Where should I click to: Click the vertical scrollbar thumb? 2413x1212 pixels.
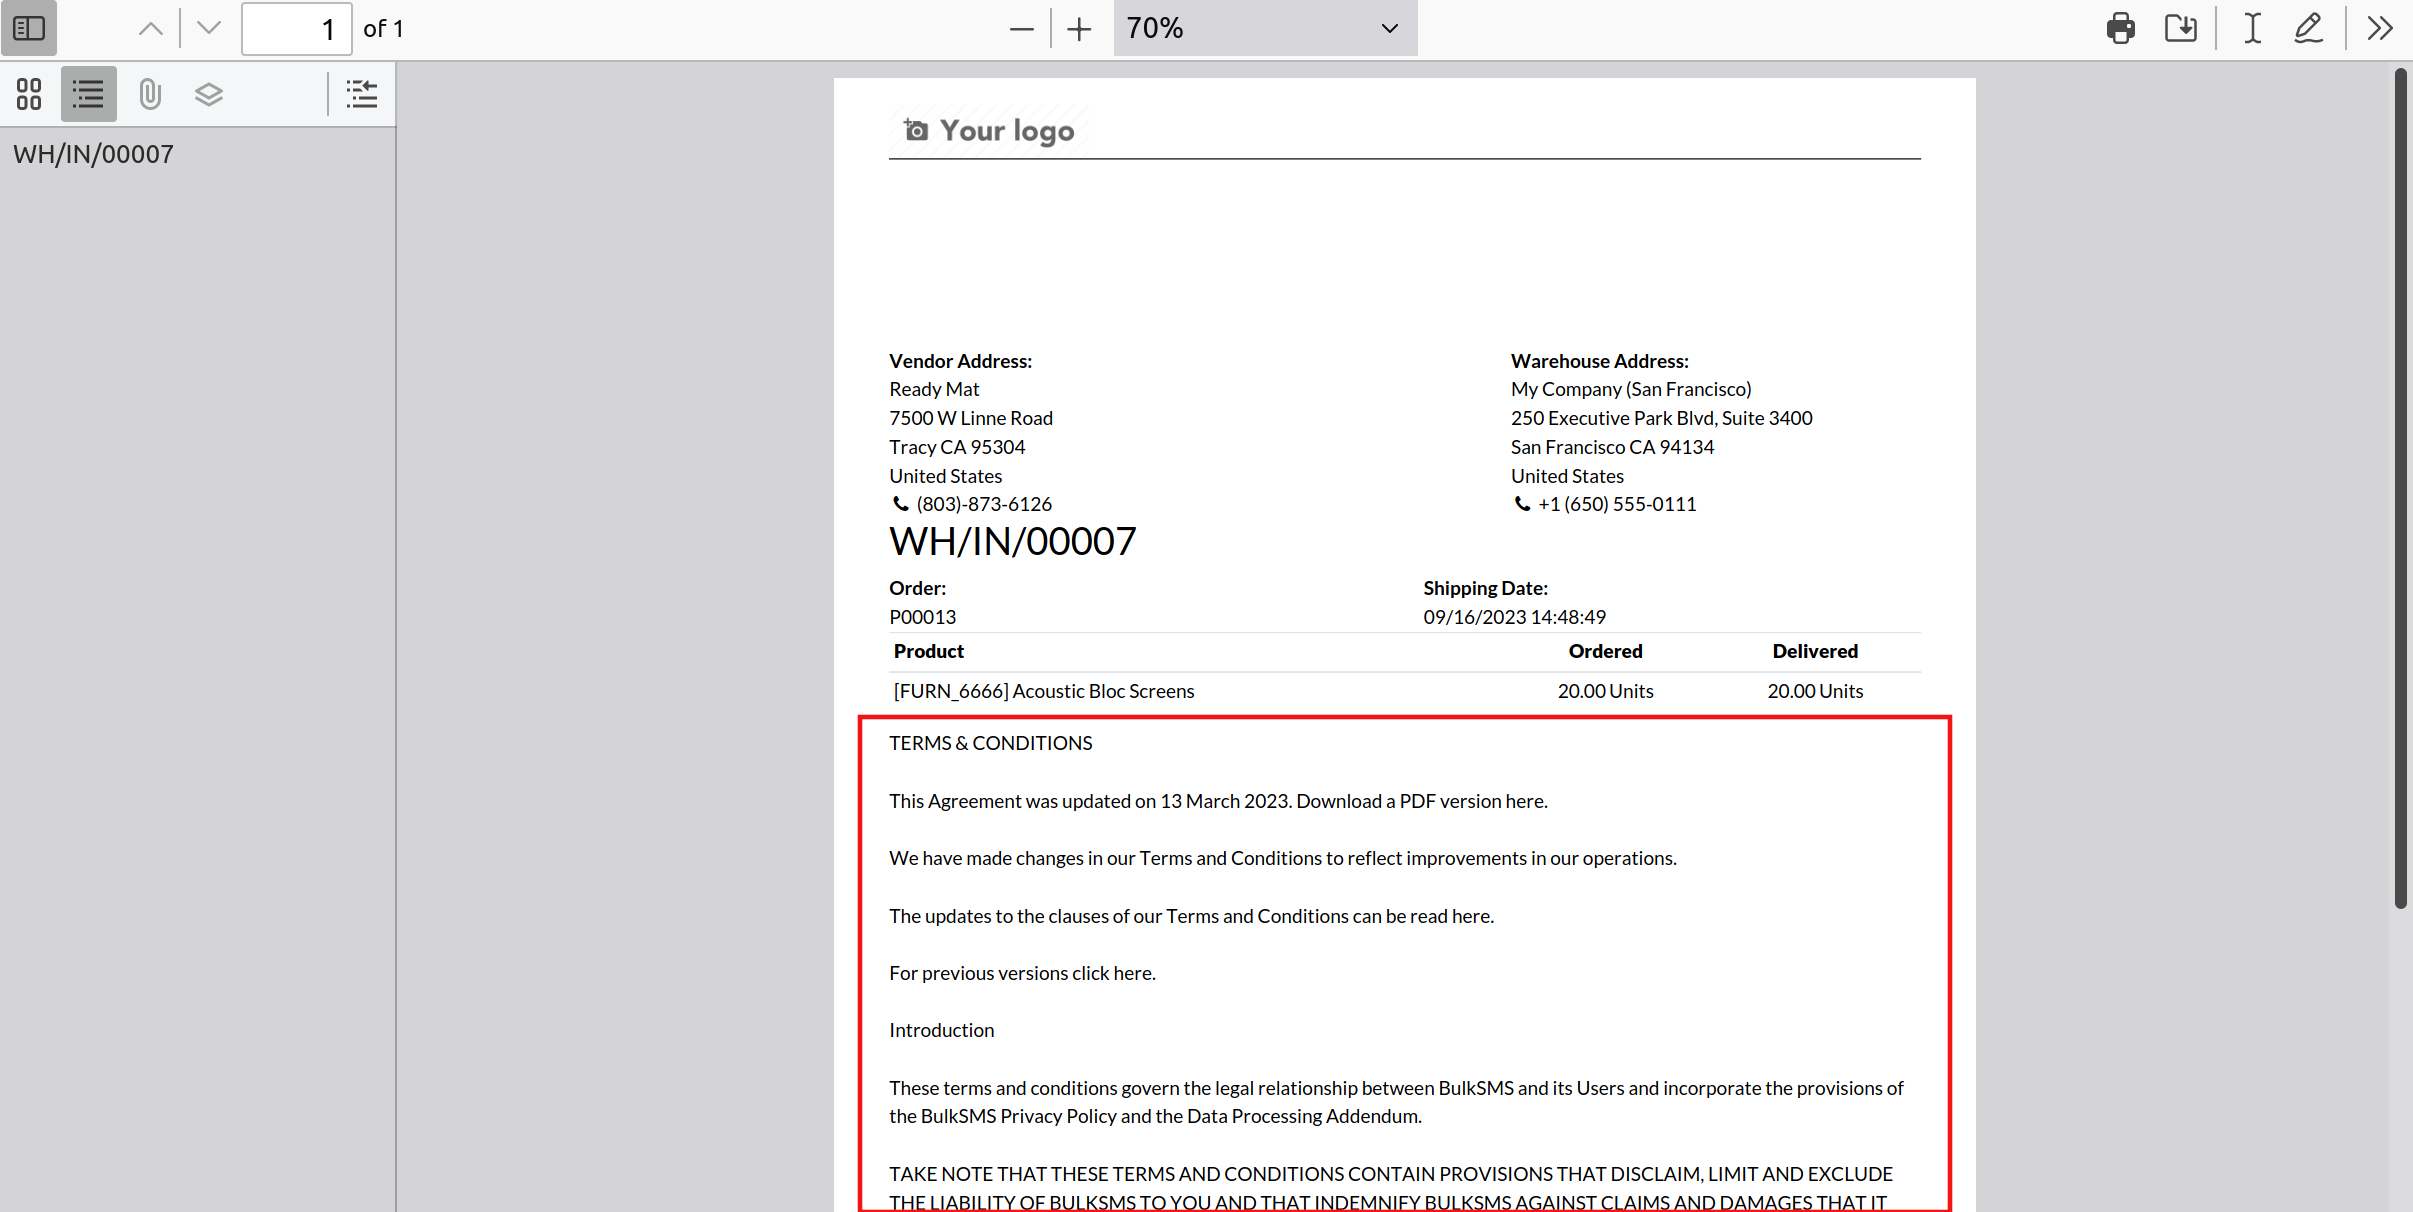2400,488
